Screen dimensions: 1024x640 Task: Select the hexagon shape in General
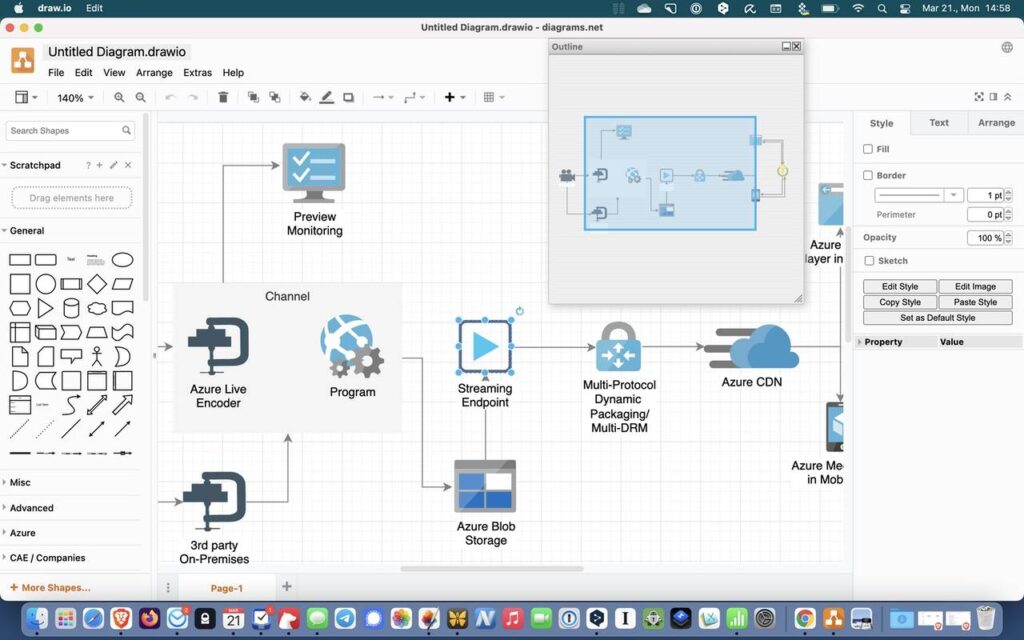(x=20, y=308)
